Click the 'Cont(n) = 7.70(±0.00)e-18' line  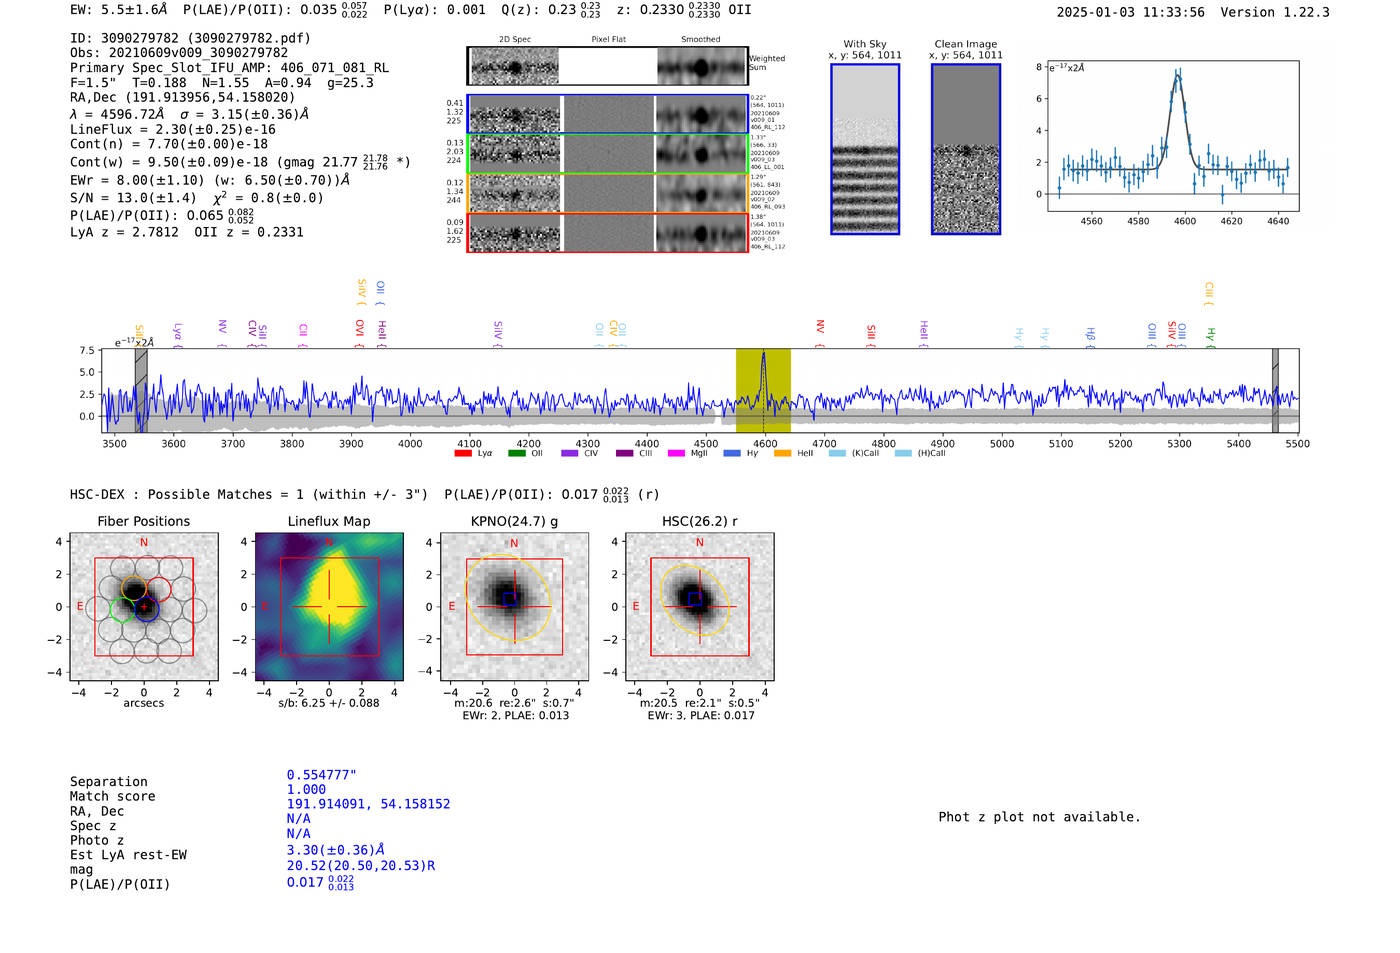click(169, 144)
